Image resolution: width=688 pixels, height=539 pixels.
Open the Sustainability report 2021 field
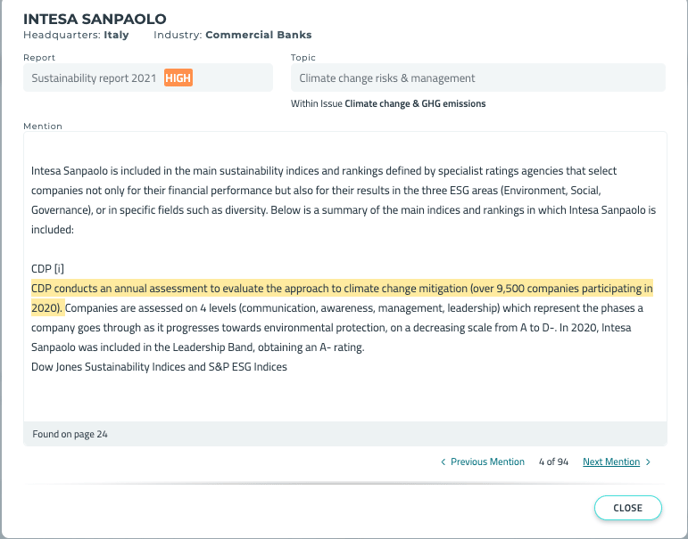148,78
